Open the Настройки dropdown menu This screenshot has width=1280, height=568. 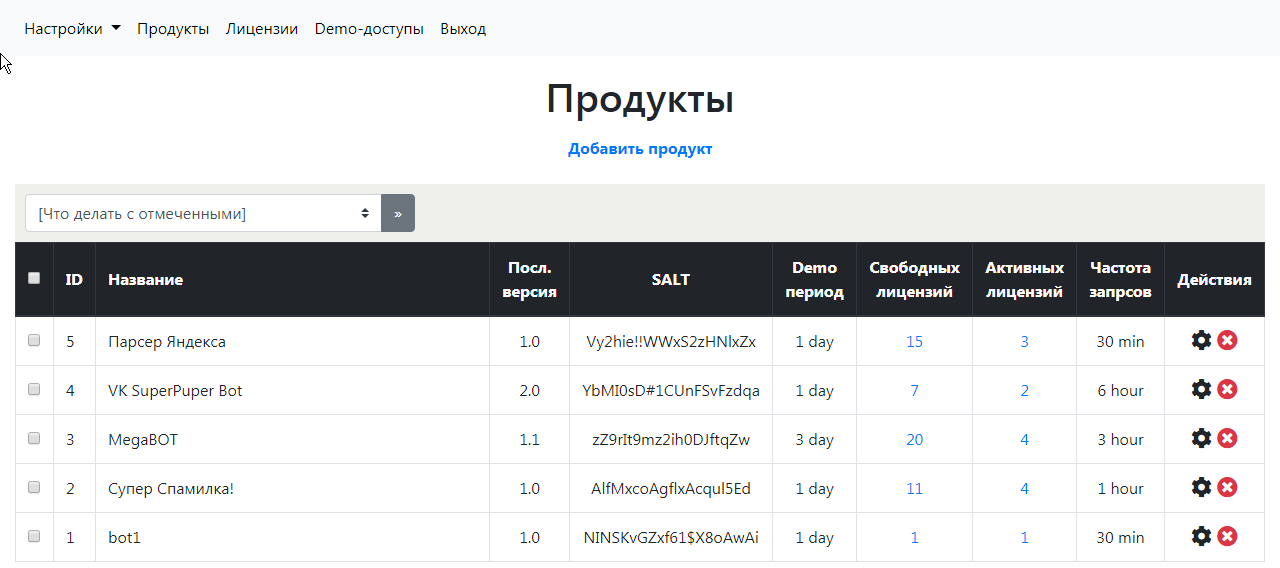click(72, 29)
